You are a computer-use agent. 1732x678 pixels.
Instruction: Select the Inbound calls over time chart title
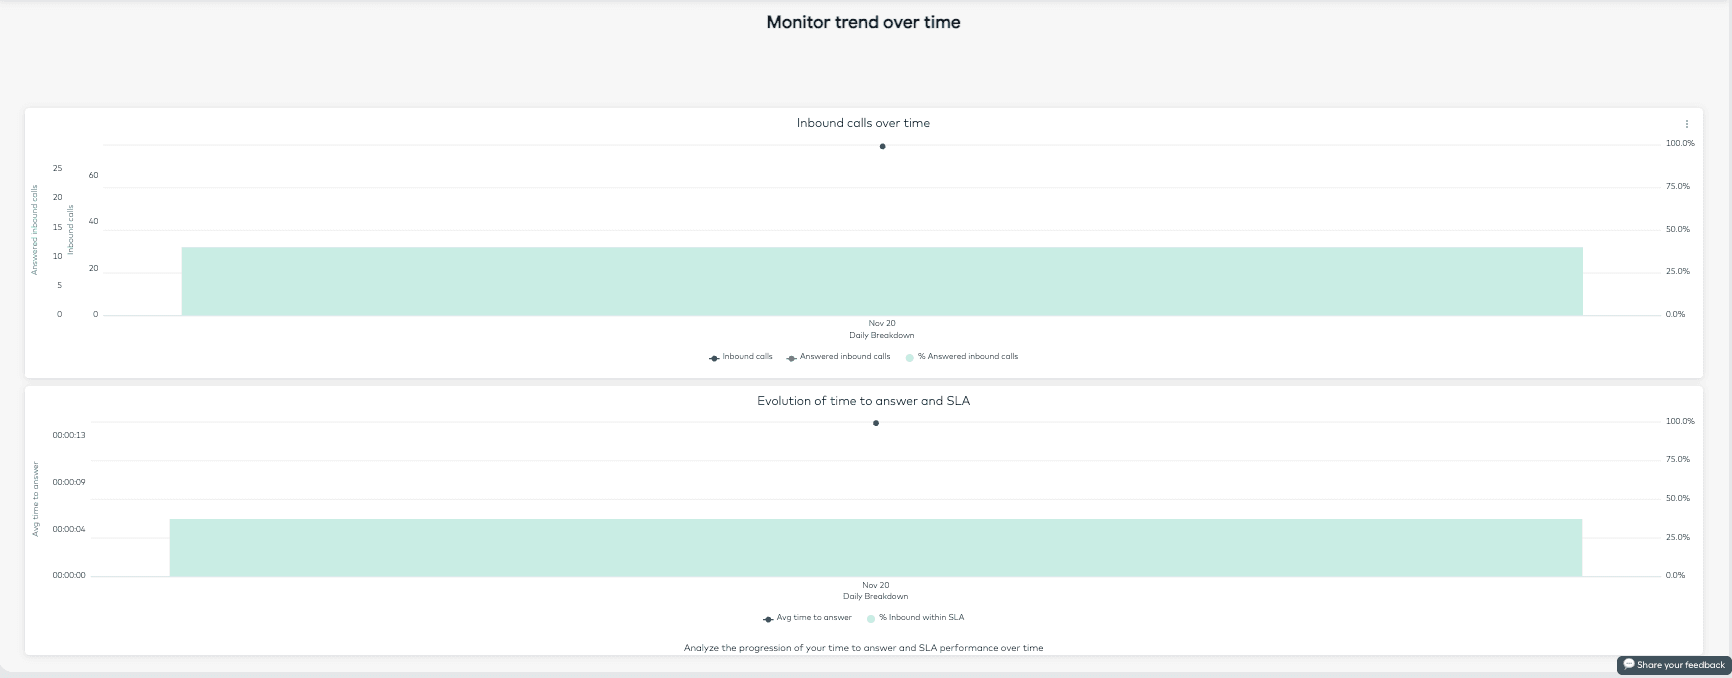[x=863, y=122]
